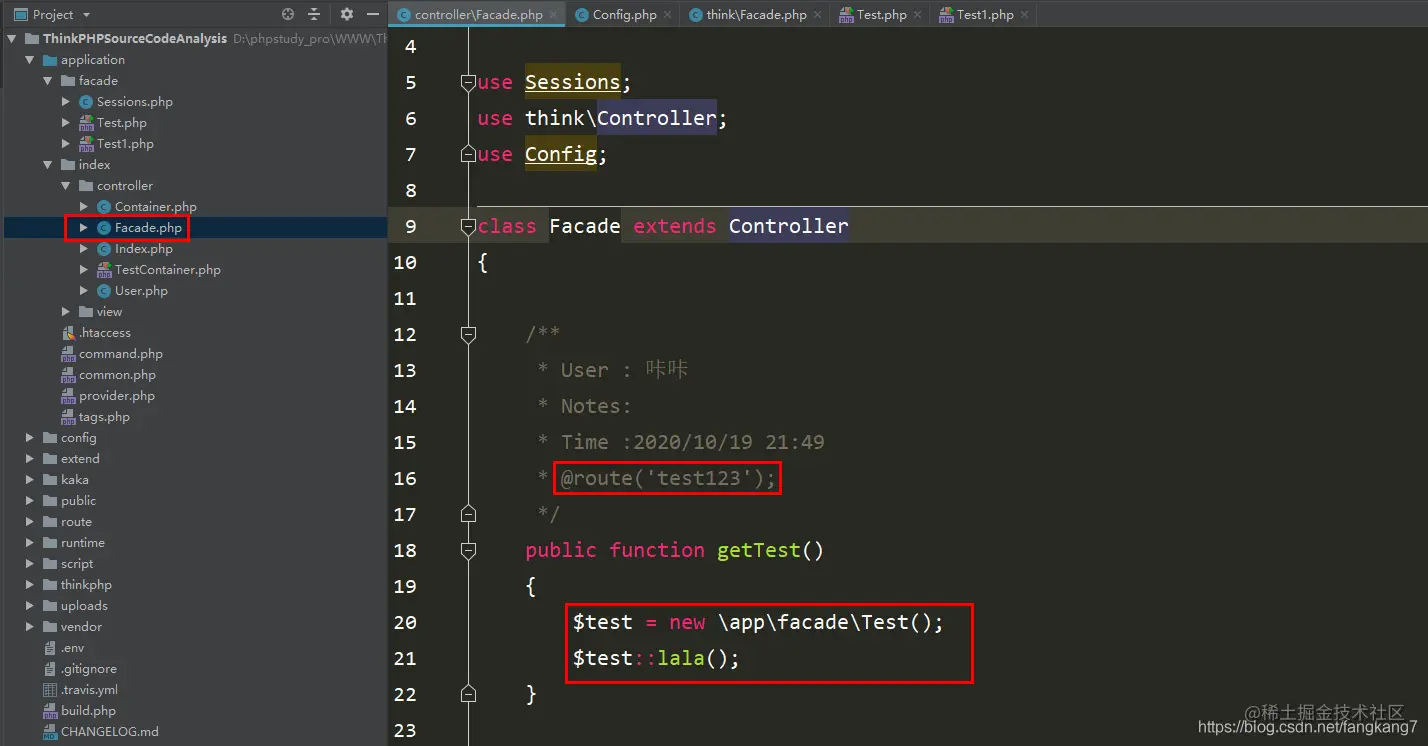The height and width of the screenshot is (746, 1428).
Task: Fold the Facade class at line 9
Action: tap(468, 227)
